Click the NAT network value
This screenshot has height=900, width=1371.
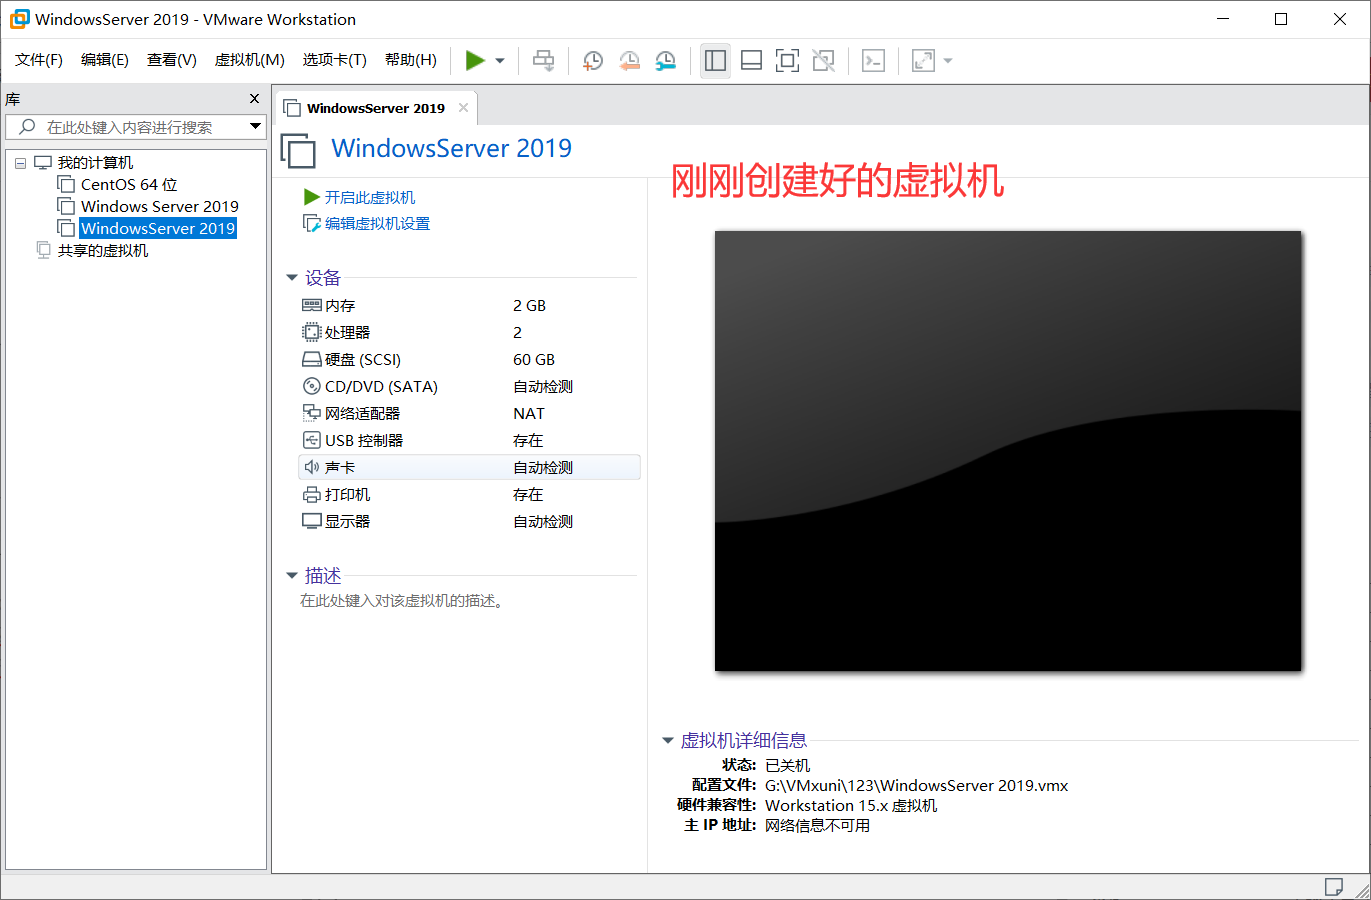(529, 414)
